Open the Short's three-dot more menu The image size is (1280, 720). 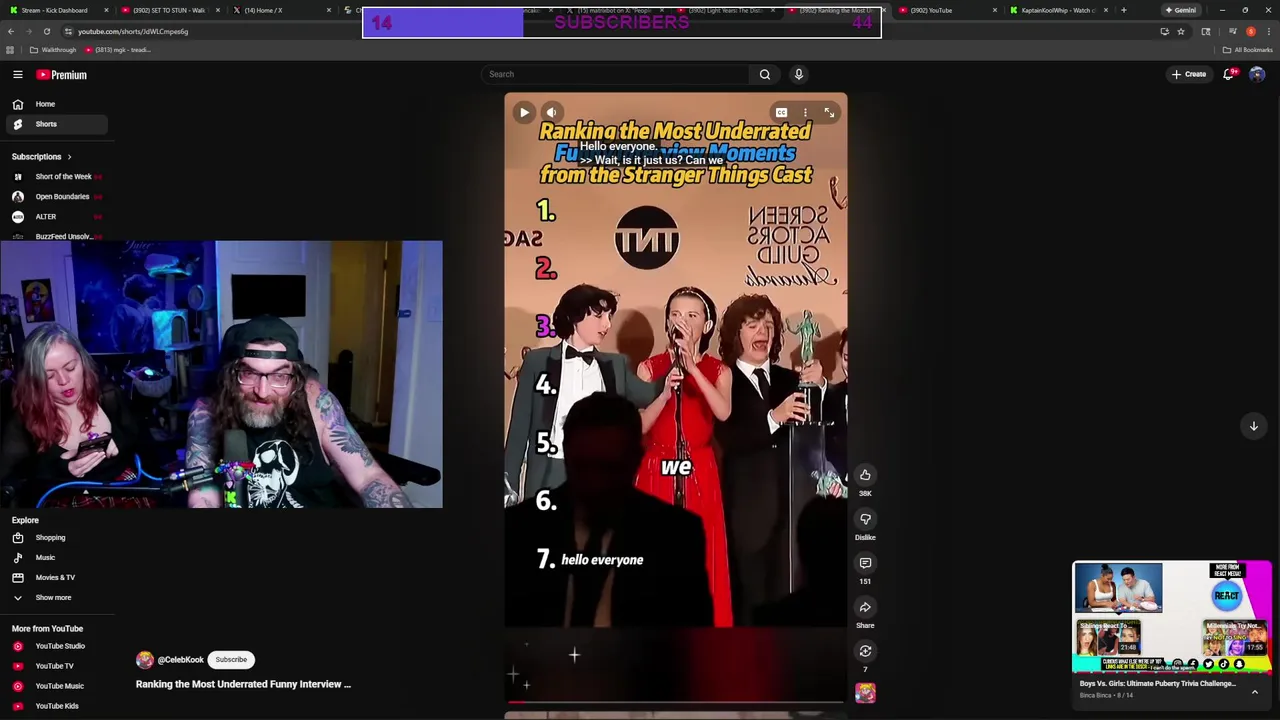[805, 112]
